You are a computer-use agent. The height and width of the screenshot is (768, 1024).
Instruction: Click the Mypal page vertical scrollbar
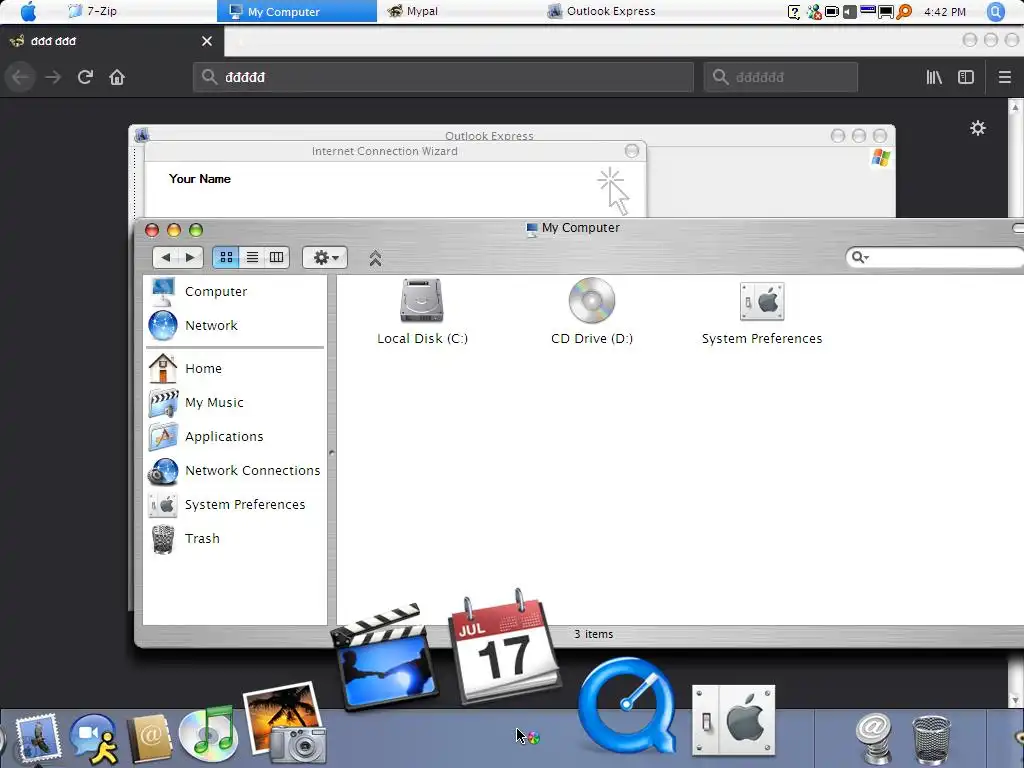click(x=1015, y=402)
